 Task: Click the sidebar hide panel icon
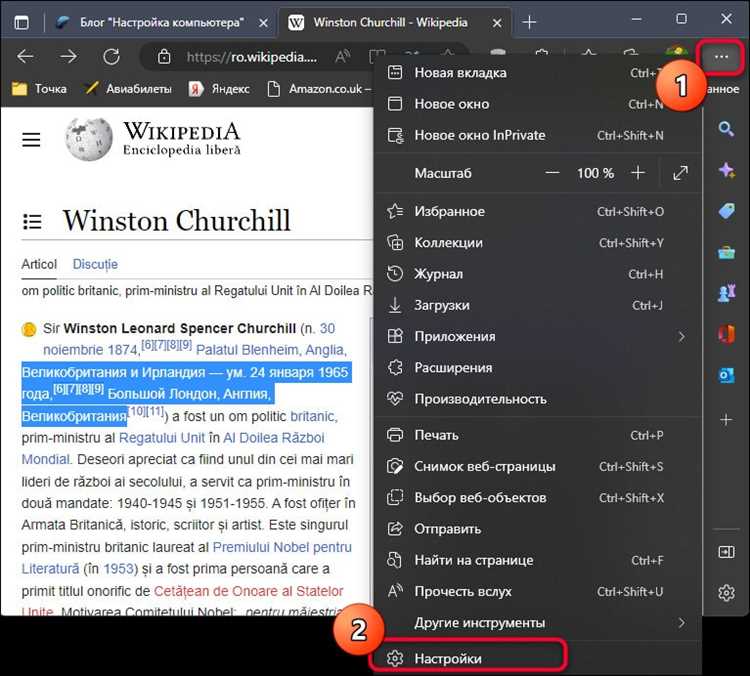pyautogui.click(x=726, y=552)
